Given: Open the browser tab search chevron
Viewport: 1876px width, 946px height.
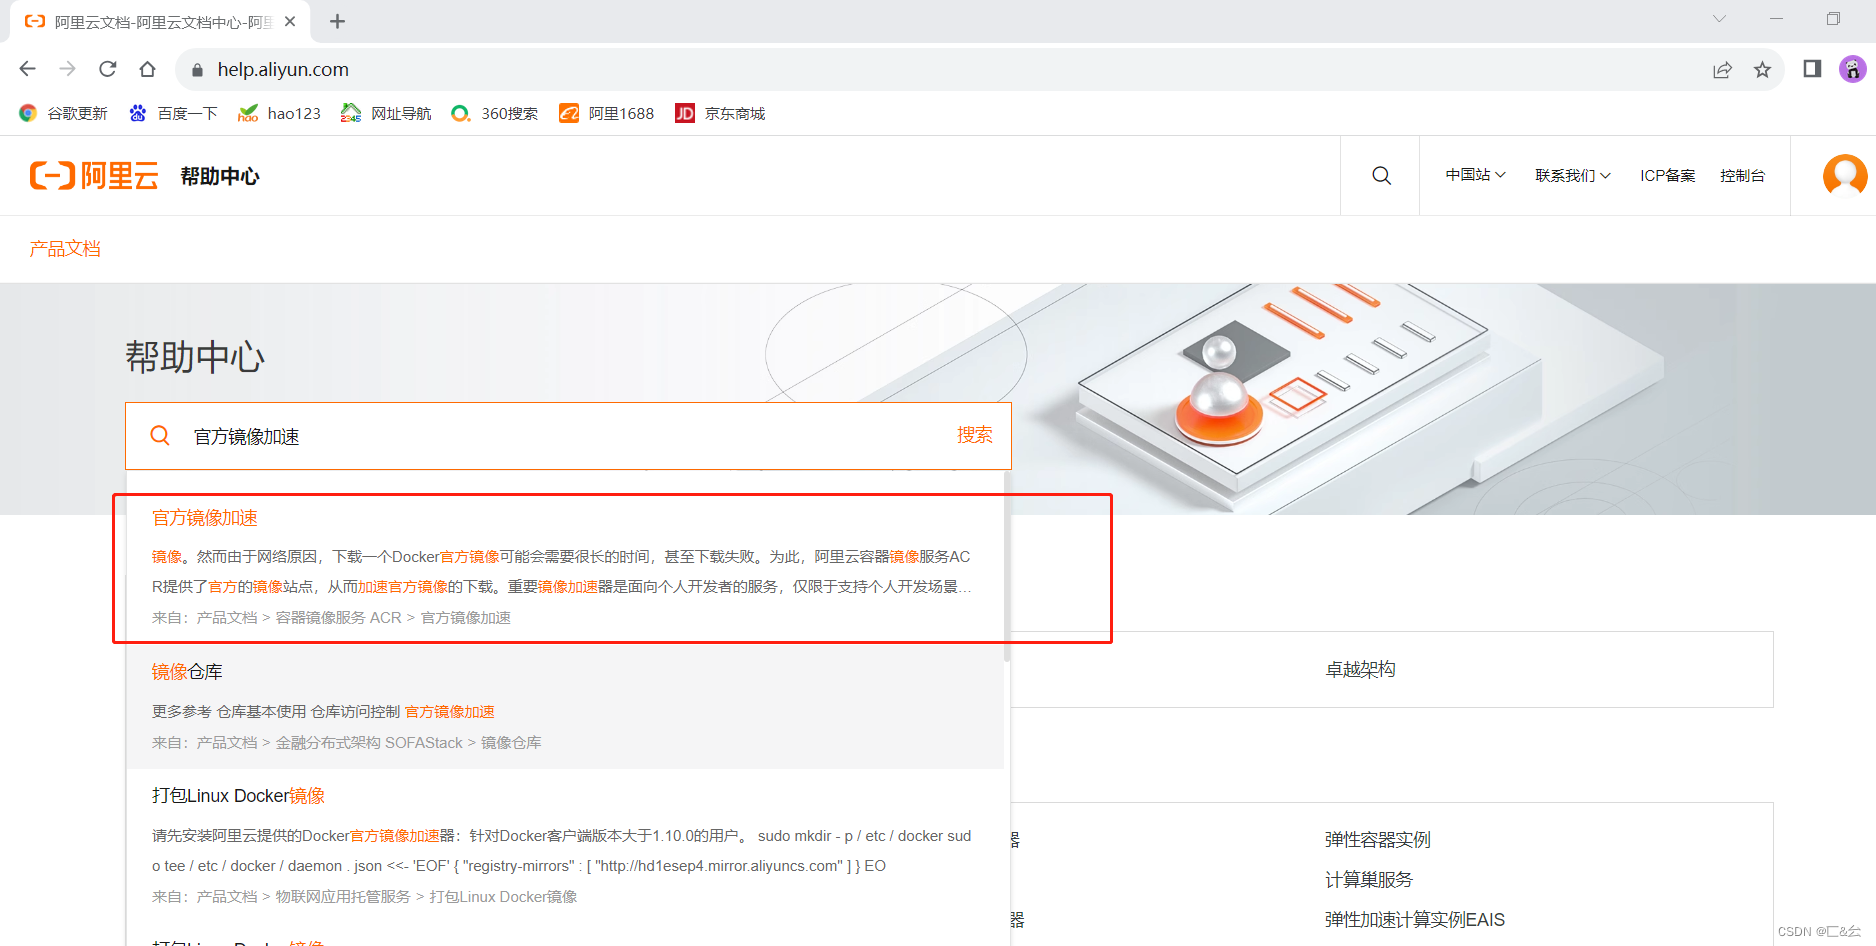Looking at the screenshot, I should tap(1719, 18).
